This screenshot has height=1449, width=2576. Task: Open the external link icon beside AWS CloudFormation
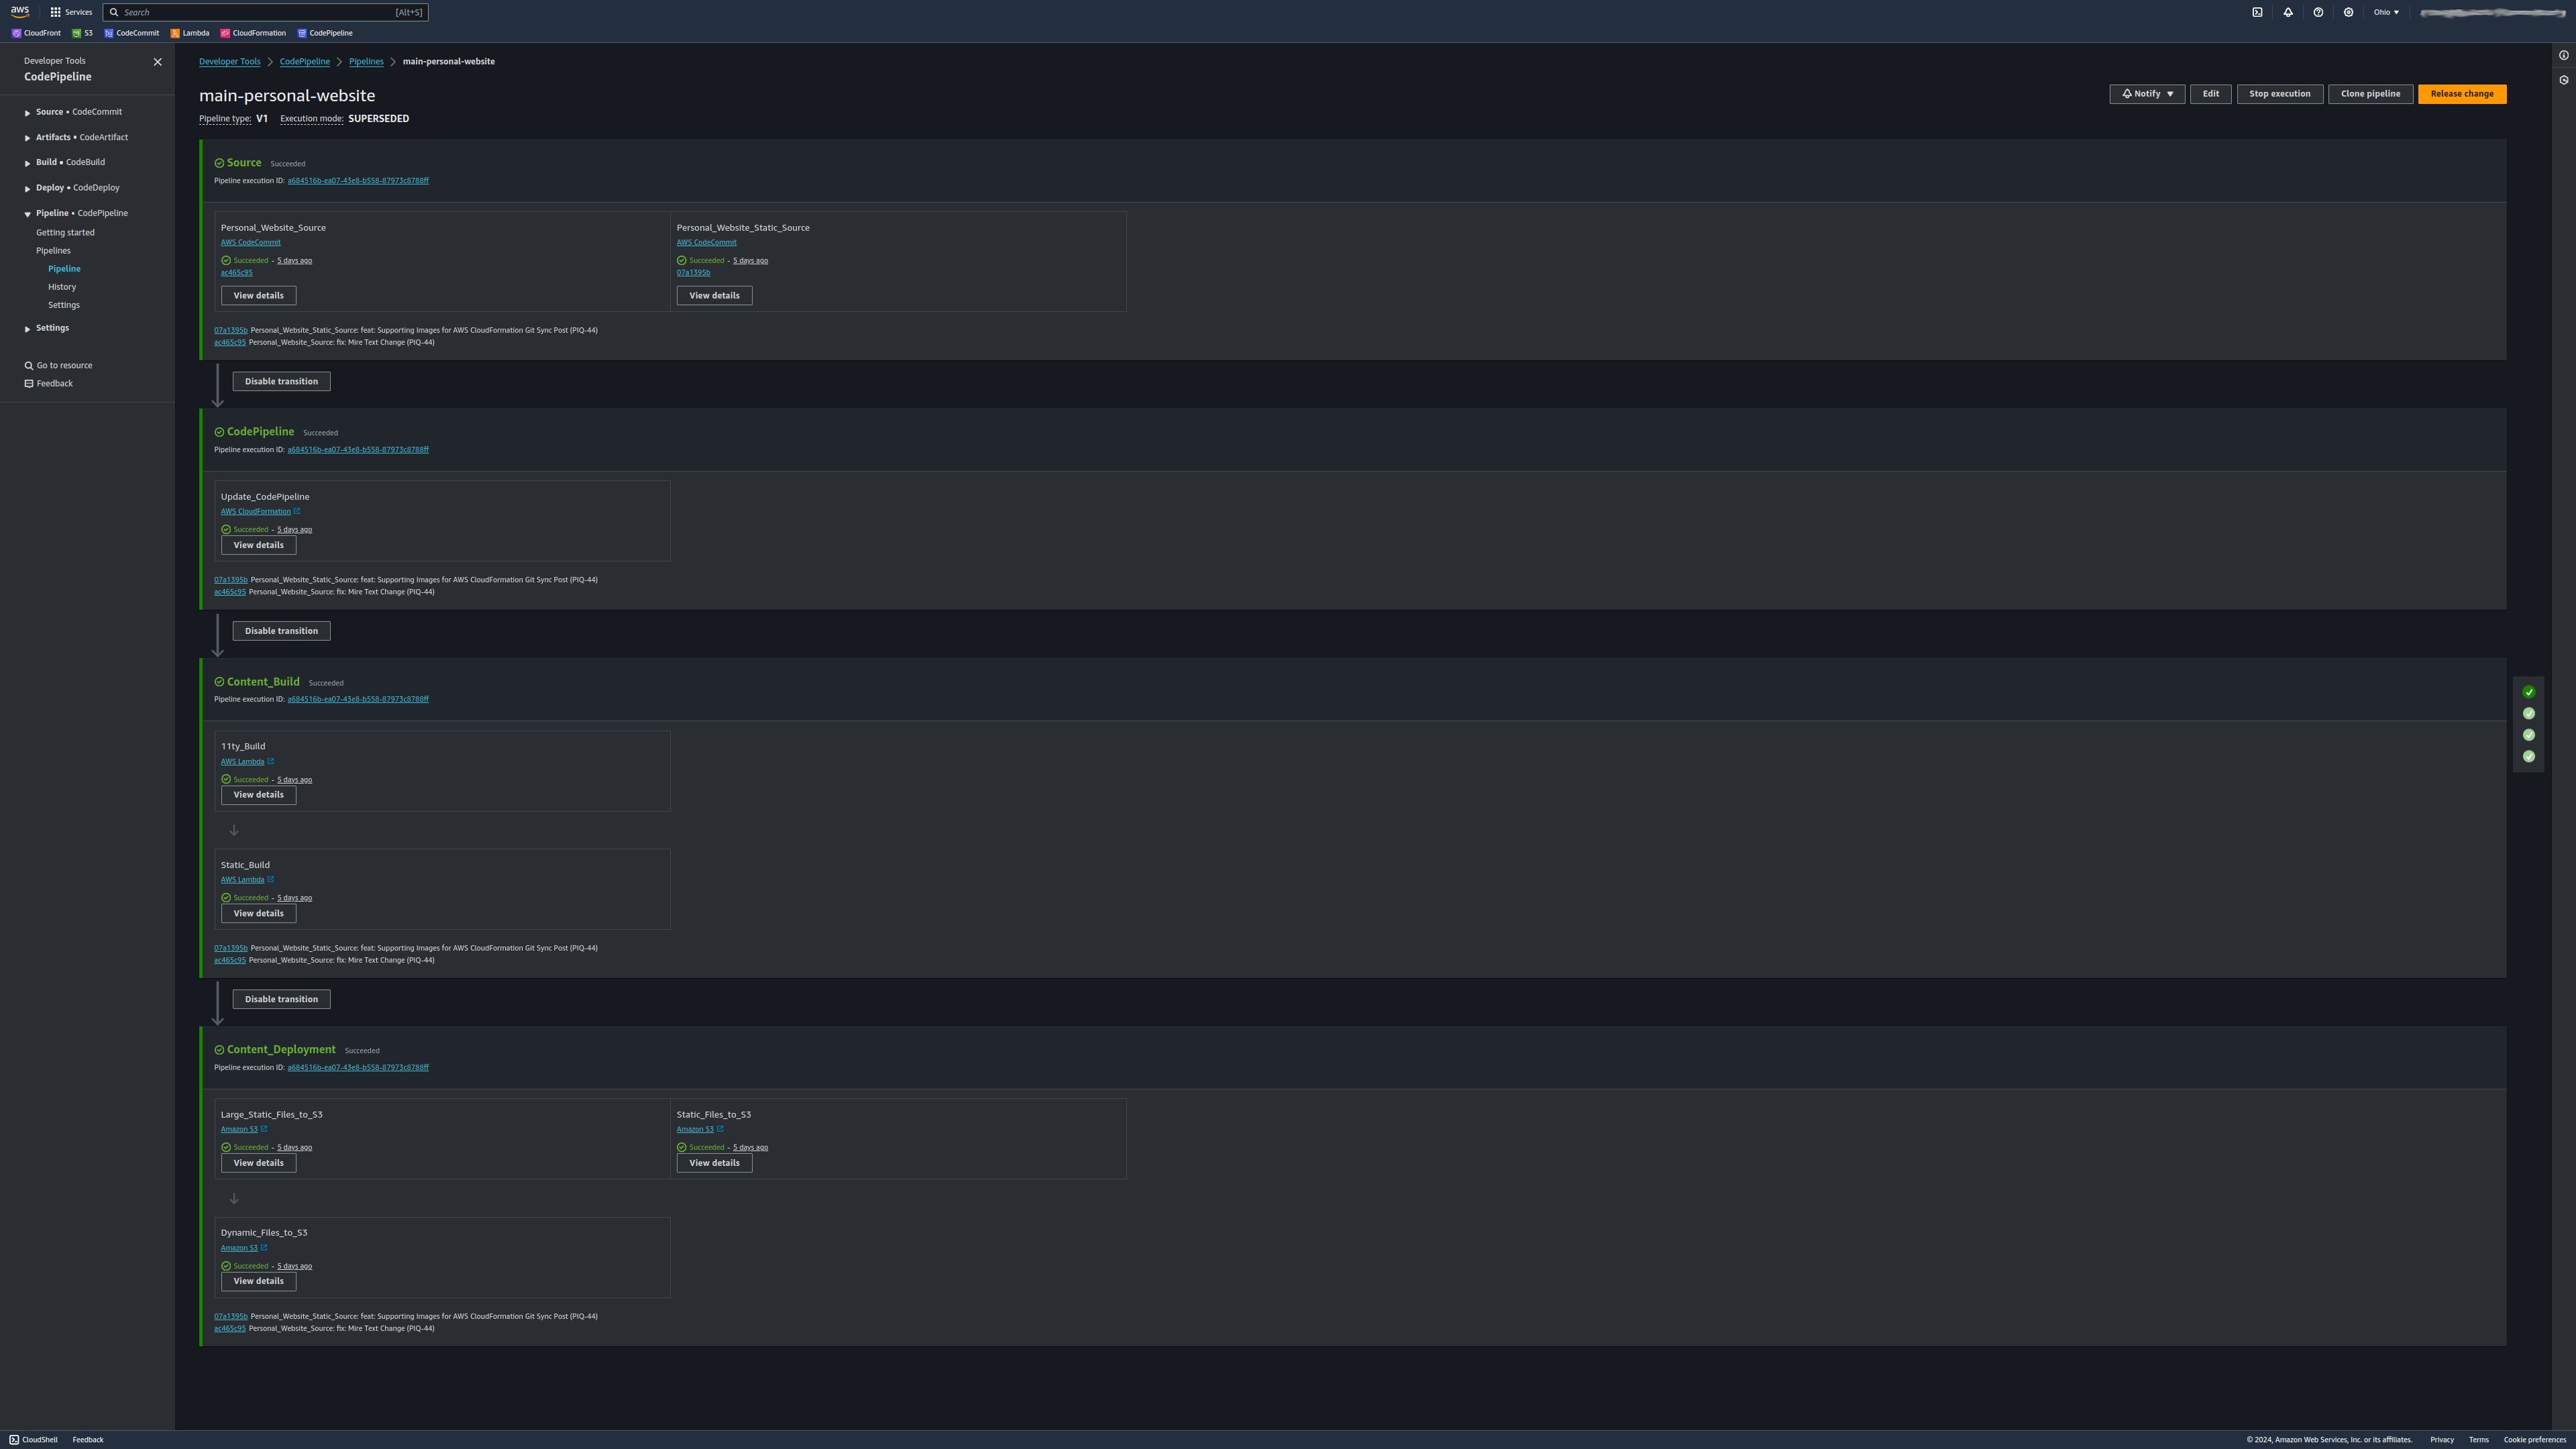tap(297, 511)
